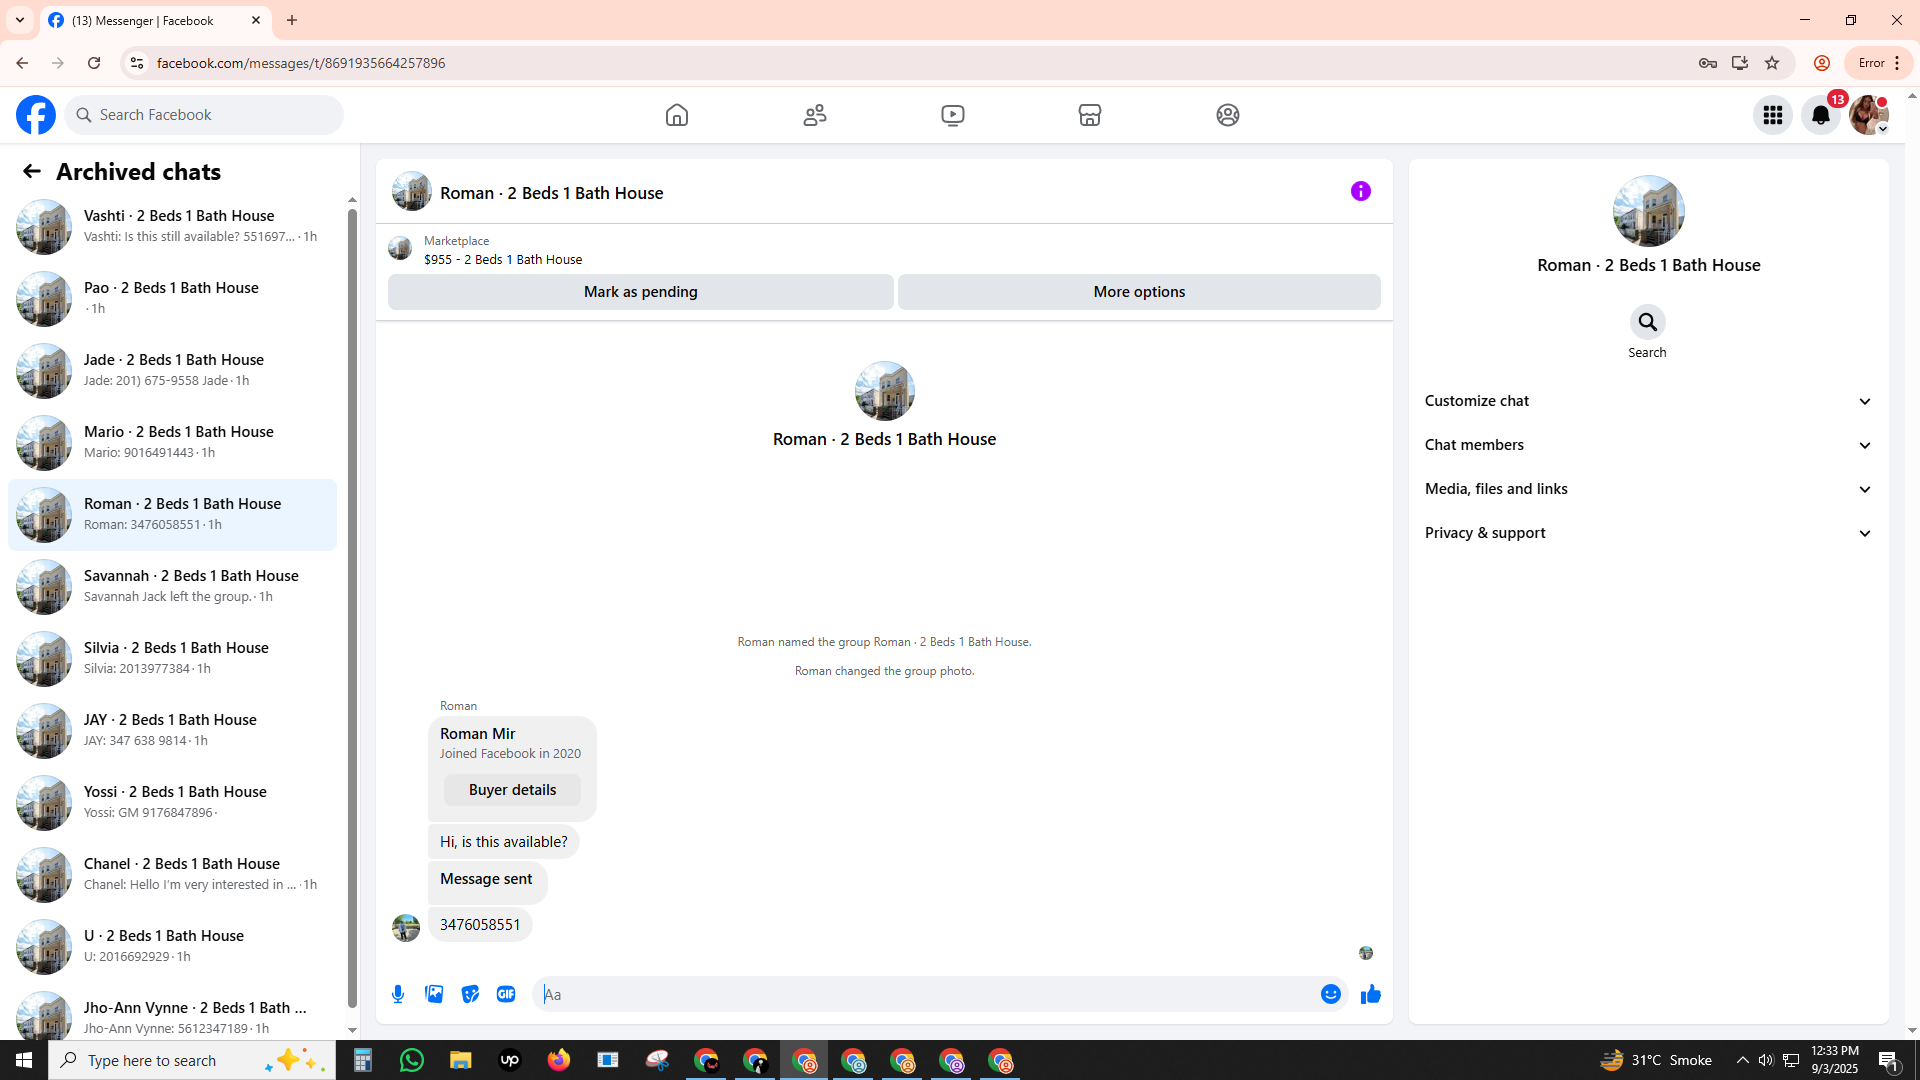
Task: Click the archived chats list scrollbar
Action: pyautogui.click(x=352, y=610)
